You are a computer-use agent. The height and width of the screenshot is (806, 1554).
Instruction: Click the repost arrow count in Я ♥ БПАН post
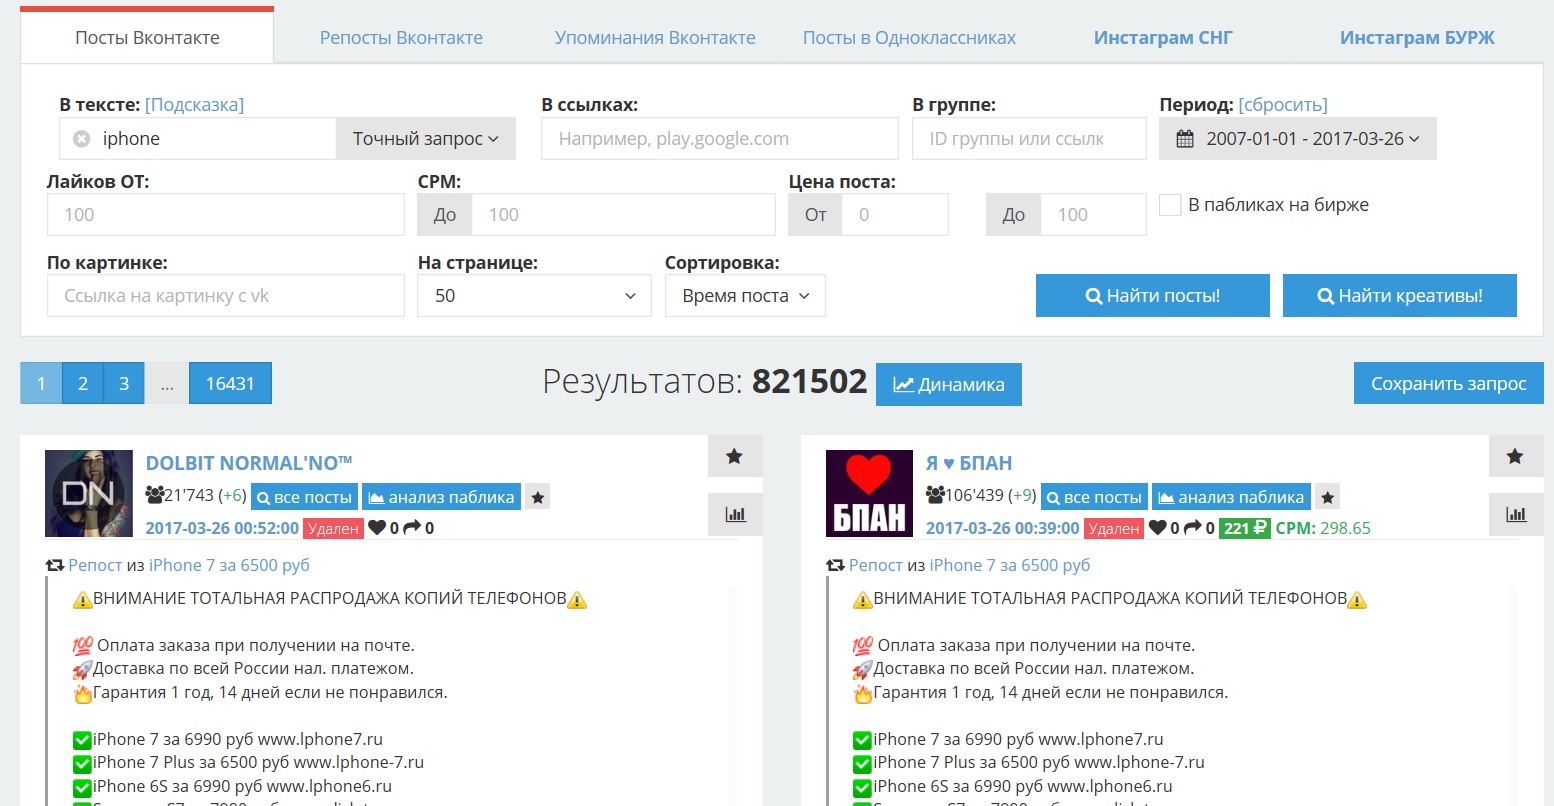point(1200,528)
